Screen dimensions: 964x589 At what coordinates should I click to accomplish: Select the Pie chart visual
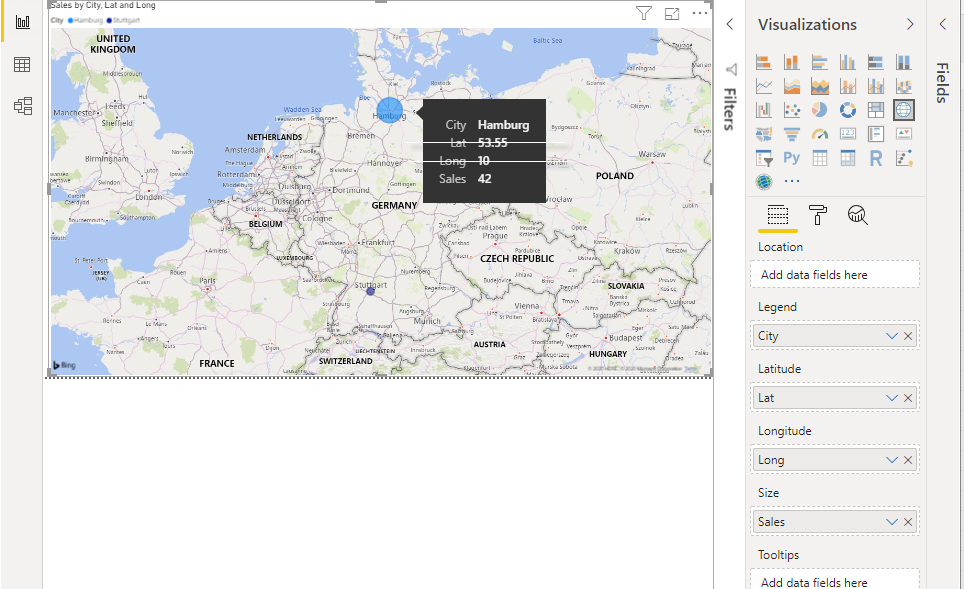[820, 110]
